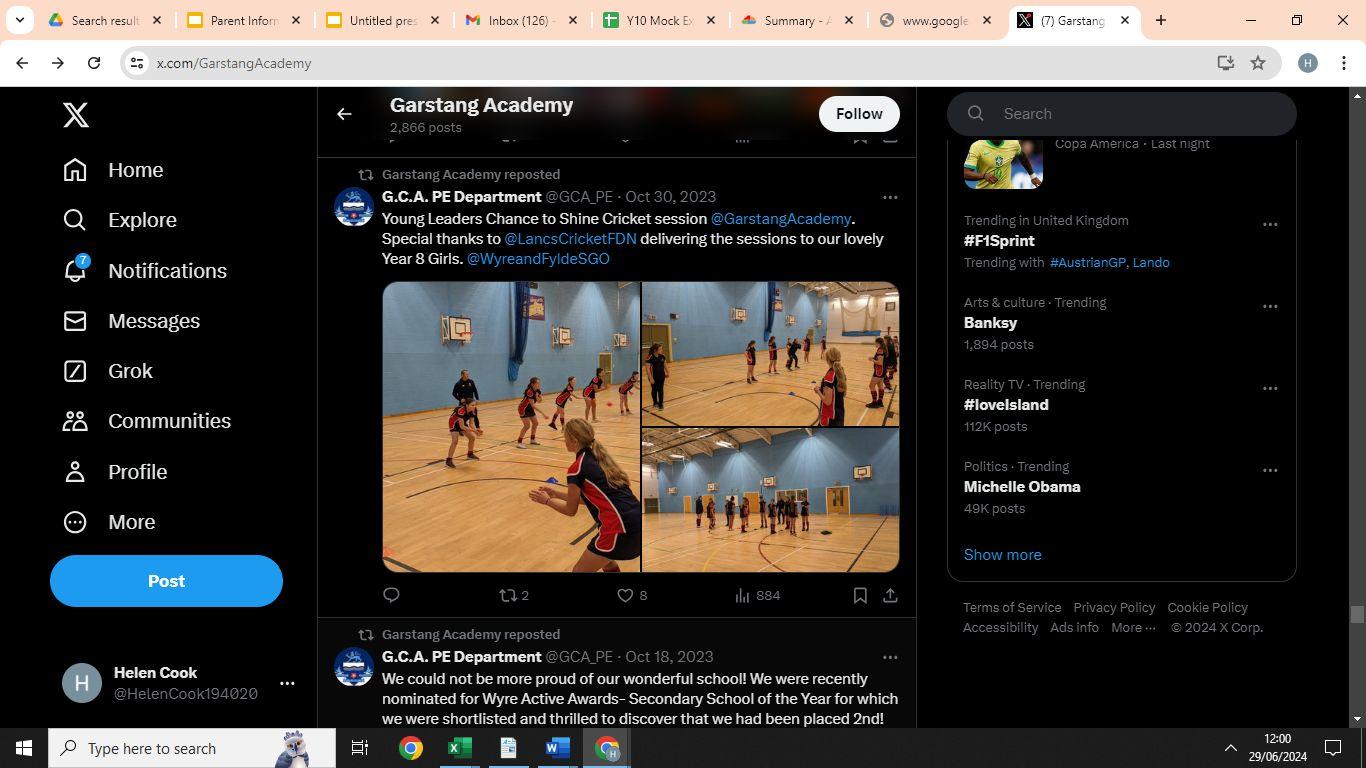Click the X logo in sidebar
Viewport: 1366px width, 768px height.
pyautogui.click(x=76, y=115)
